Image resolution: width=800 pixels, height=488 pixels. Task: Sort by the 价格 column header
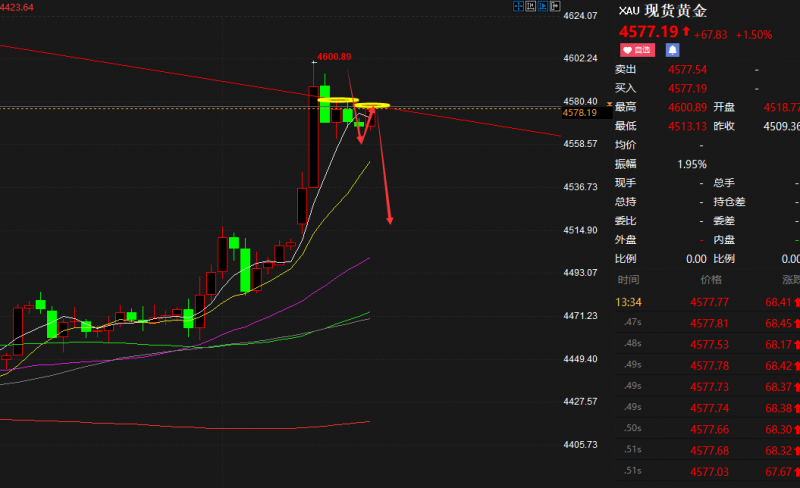coord(710,280)
